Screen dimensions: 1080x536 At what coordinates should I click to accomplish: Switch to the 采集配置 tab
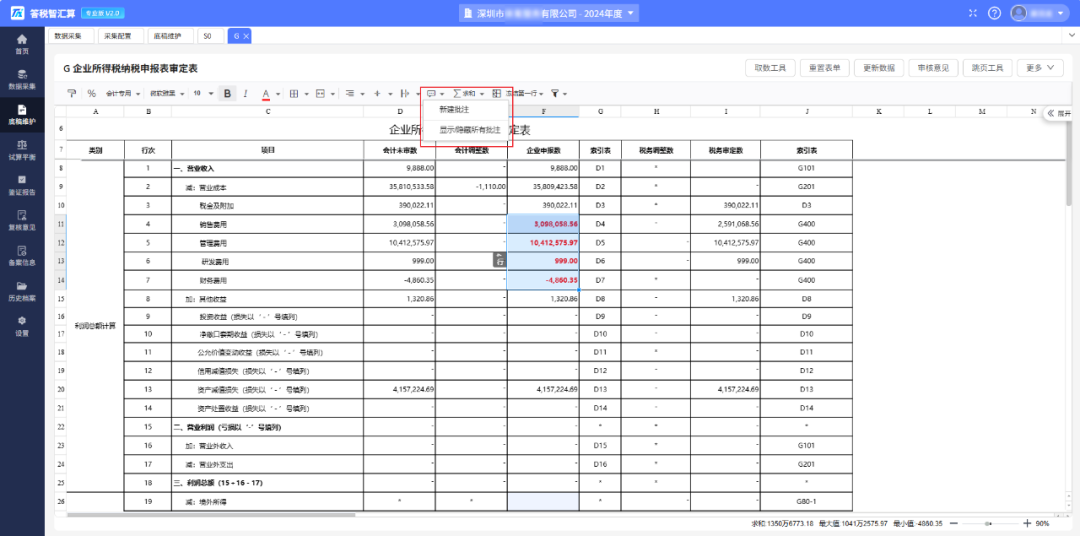[119, 36]
